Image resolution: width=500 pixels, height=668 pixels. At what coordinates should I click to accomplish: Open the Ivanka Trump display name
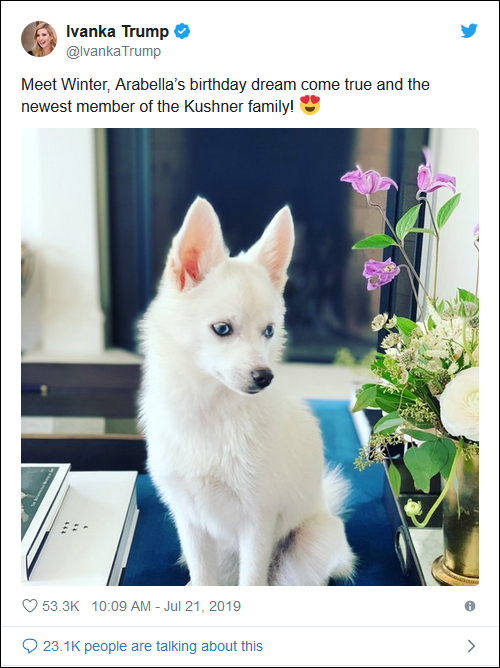tap(118, 31)
